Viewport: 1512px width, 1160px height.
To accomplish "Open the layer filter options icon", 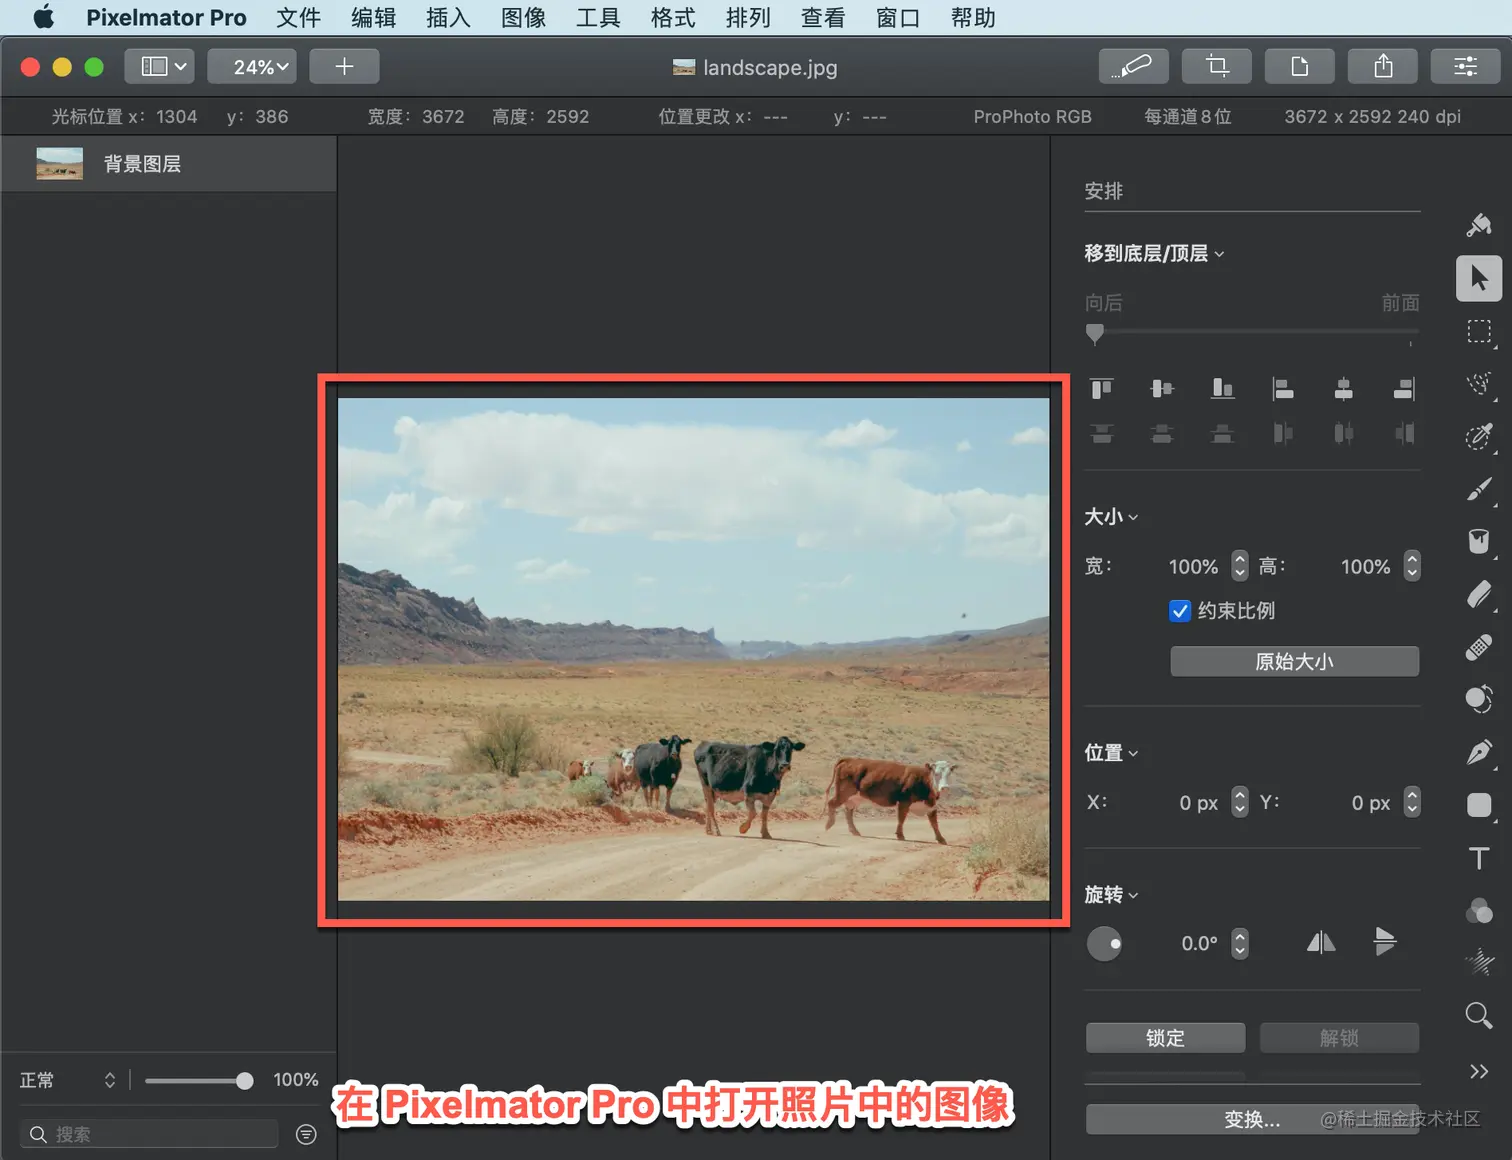I will pyautogui.click(x=306, y=1134).
